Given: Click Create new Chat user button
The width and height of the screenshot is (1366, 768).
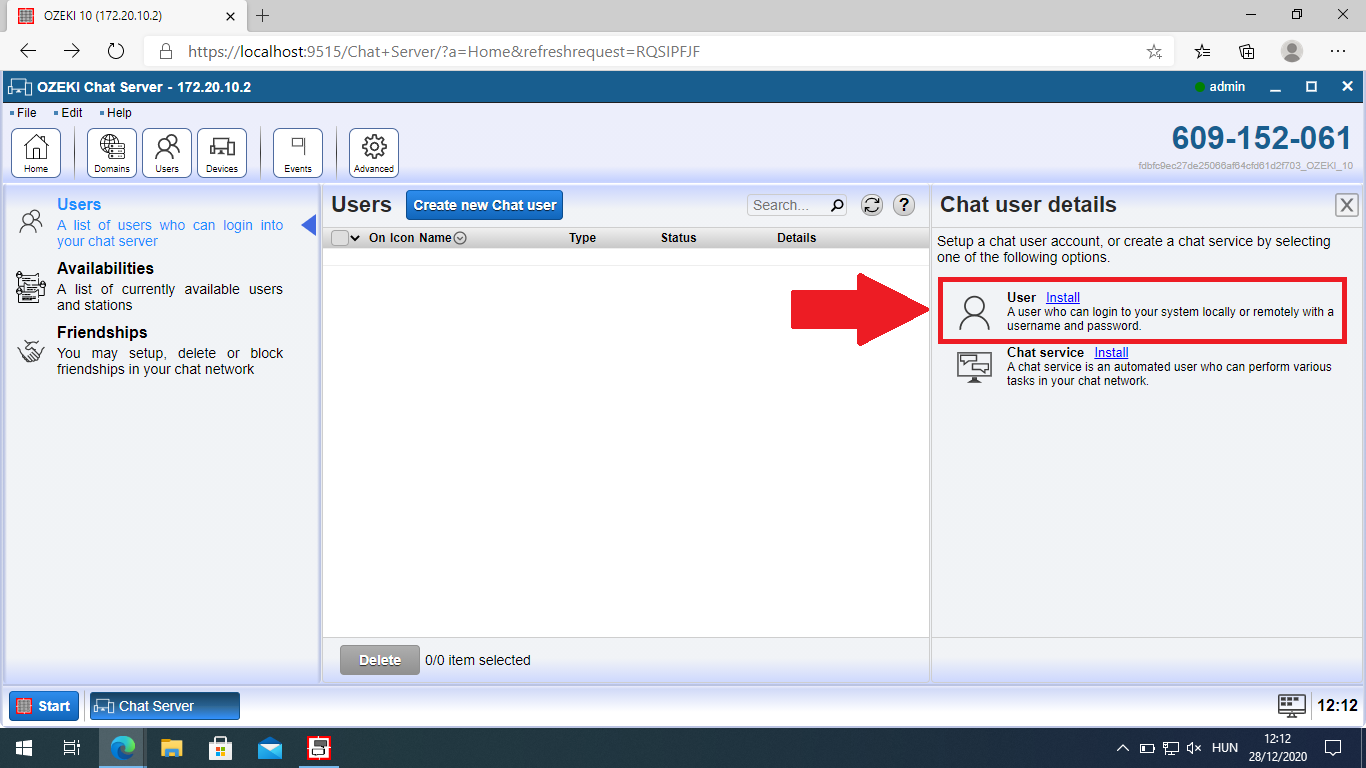Looking at the screenshot, I should [x=485, y=205].
